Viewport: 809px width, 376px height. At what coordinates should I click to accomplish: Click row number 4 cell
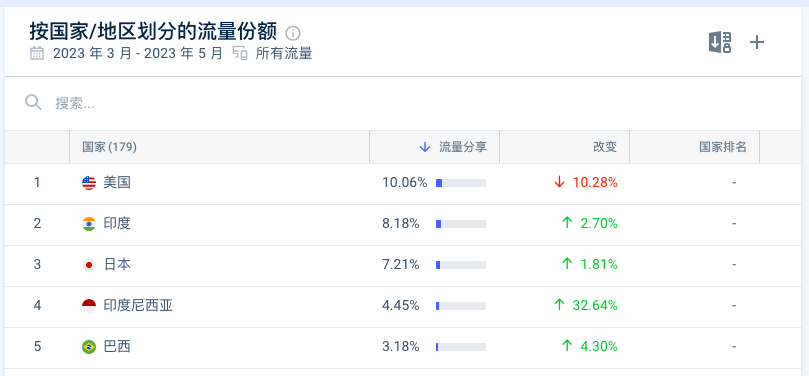[x=37, y=305]
